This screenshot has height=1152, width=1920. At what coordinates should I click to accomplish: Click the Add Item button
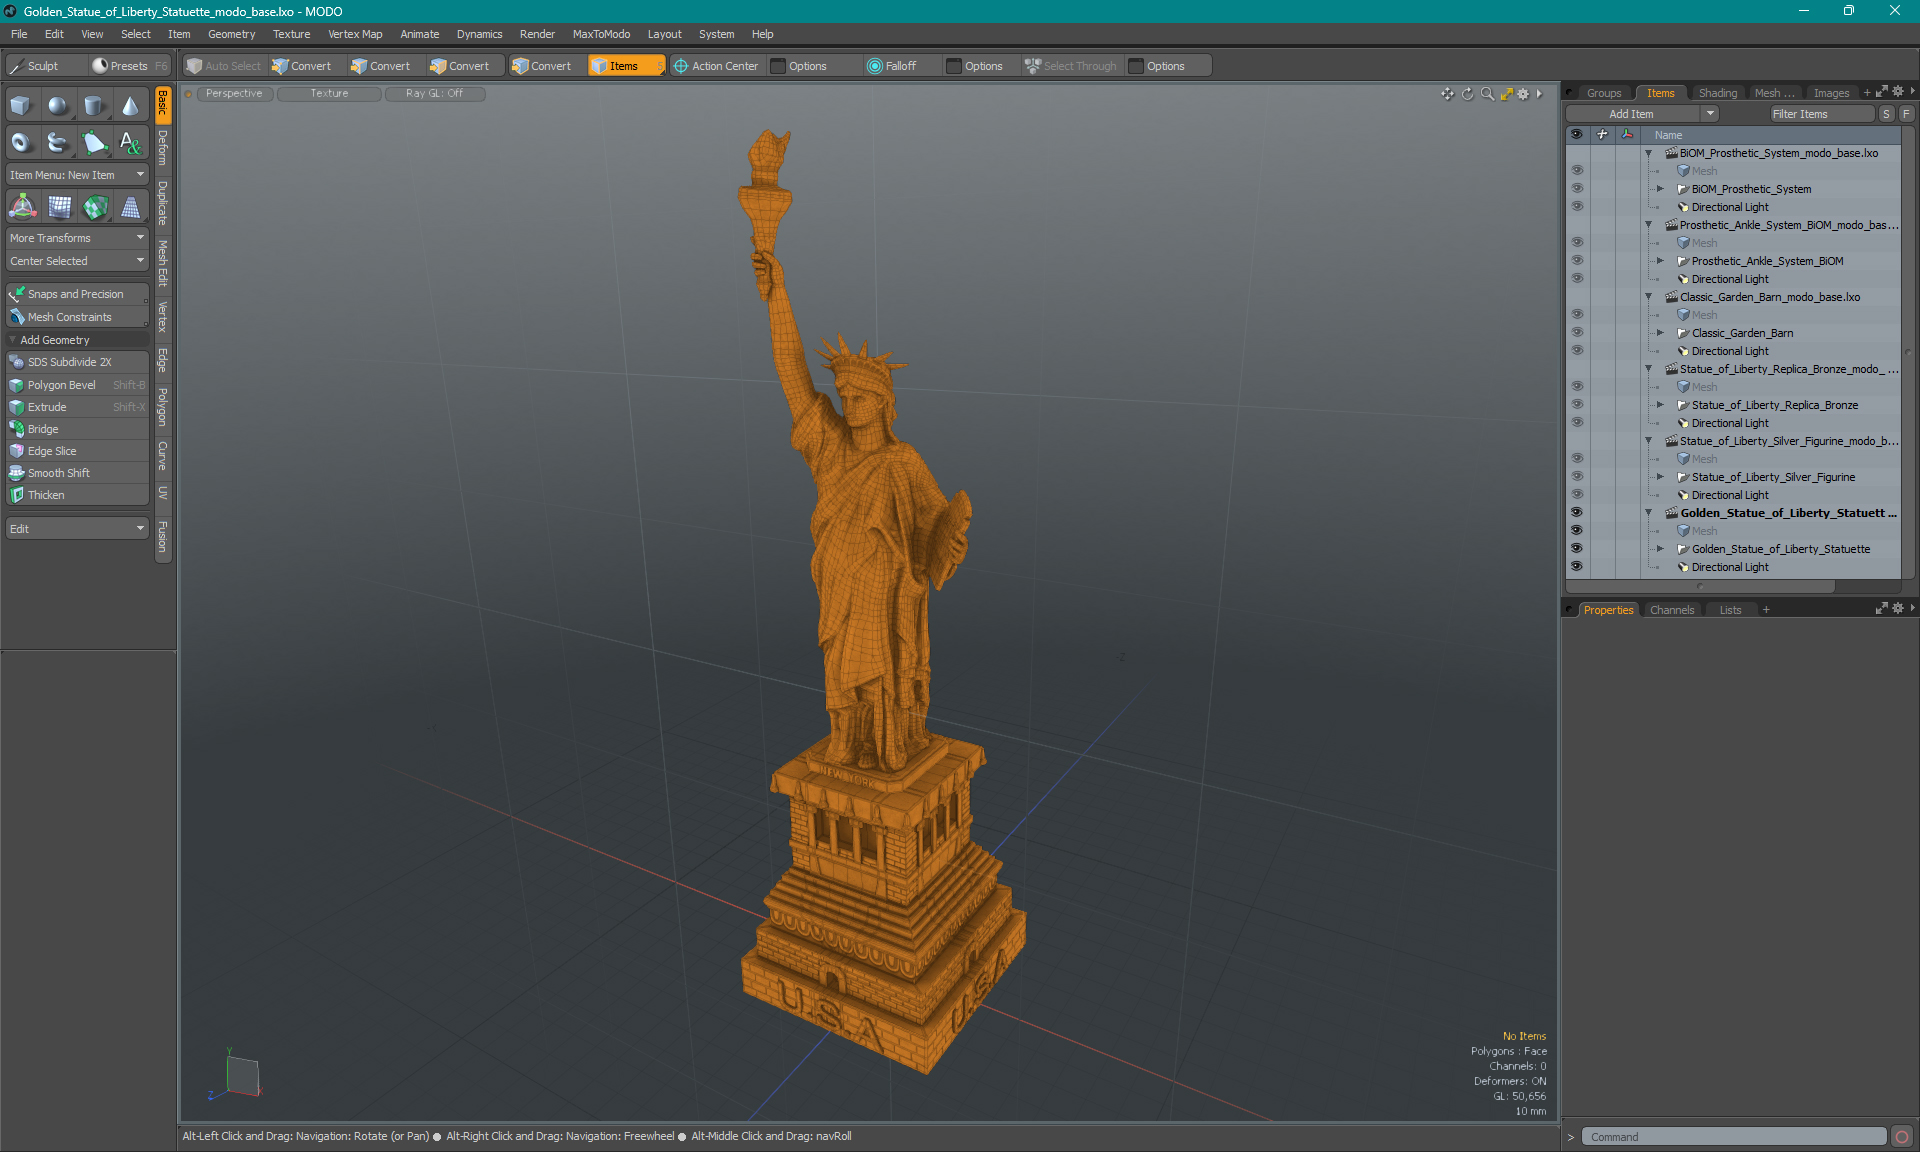click(x=1632, y=114)
